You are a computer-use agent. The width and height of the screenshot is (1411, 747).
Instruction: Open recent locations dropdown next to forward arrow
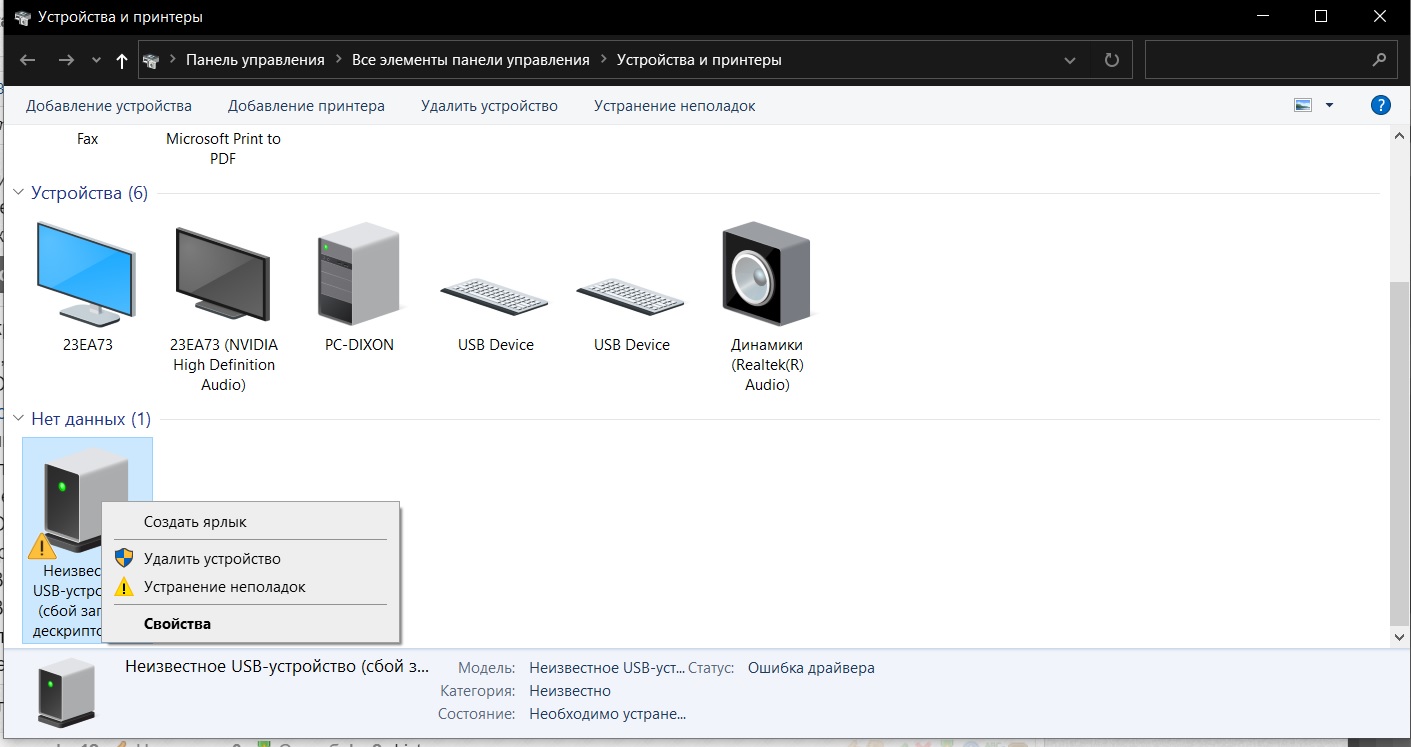click(x=96, y=60)
